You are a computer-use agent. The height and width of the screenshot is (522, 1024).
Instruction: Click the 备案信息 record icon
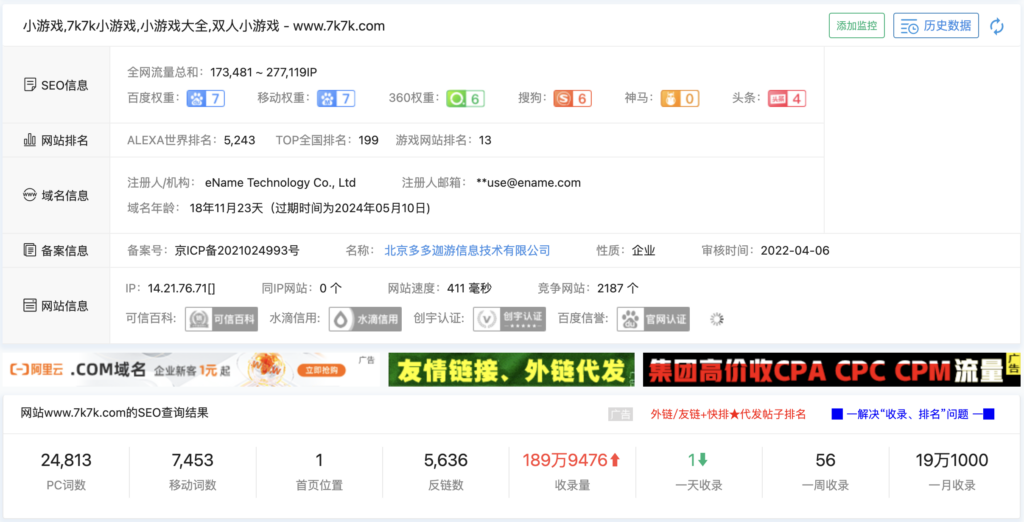29,250
